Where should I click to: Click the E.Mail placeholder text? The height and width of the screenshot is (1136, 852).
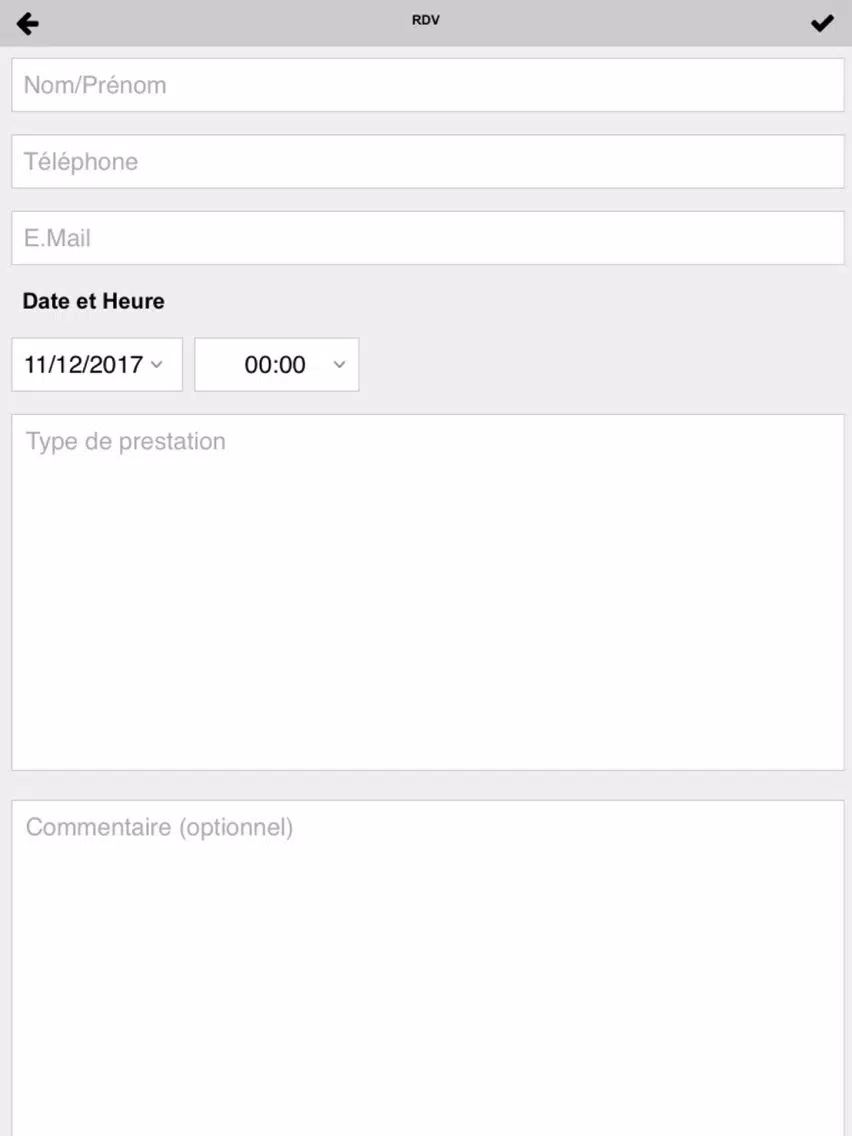57,238
